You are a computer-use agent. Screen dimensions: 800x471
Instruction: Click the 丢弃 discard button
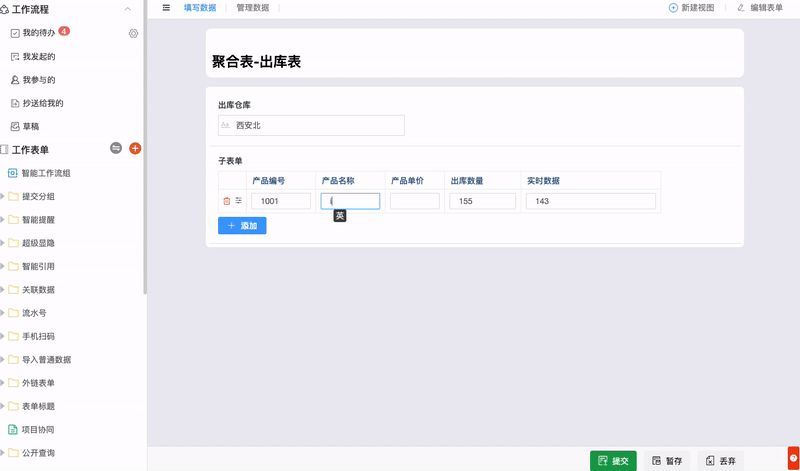click(720, 461)
